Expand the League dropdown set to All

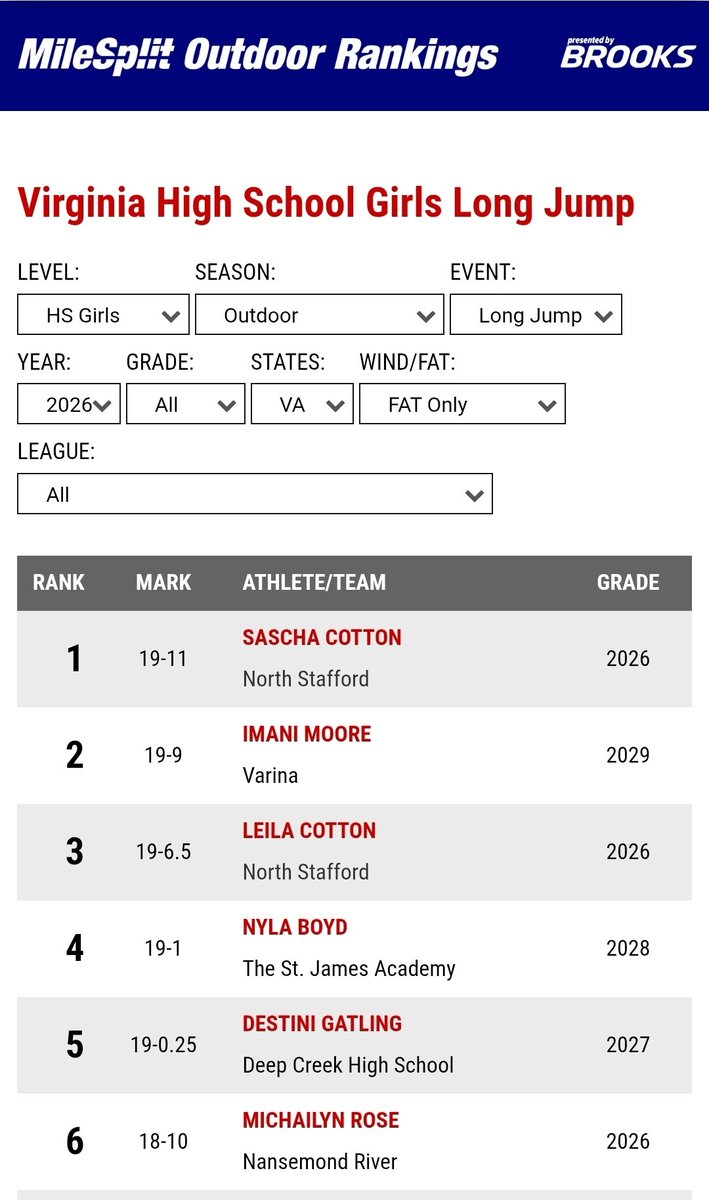tap(255, 494)
